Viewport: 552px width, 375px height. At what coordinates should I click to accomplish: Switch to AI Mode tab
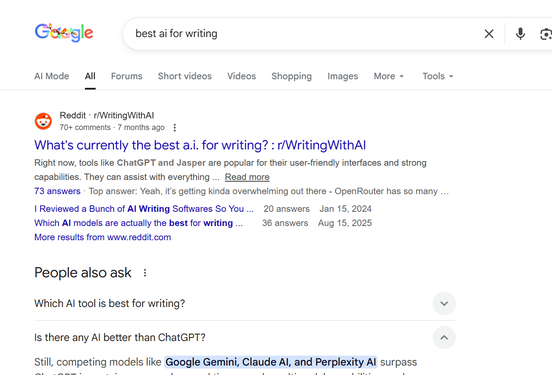click(x=52, y=76)
